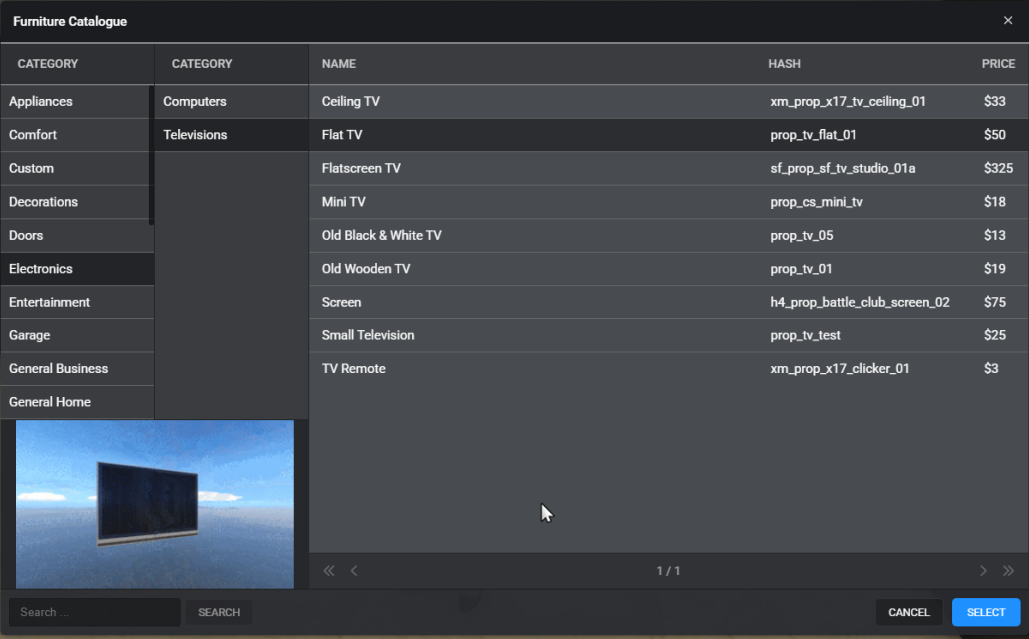
Task: Select the Ceiling TV row
Action: [669, 102]
